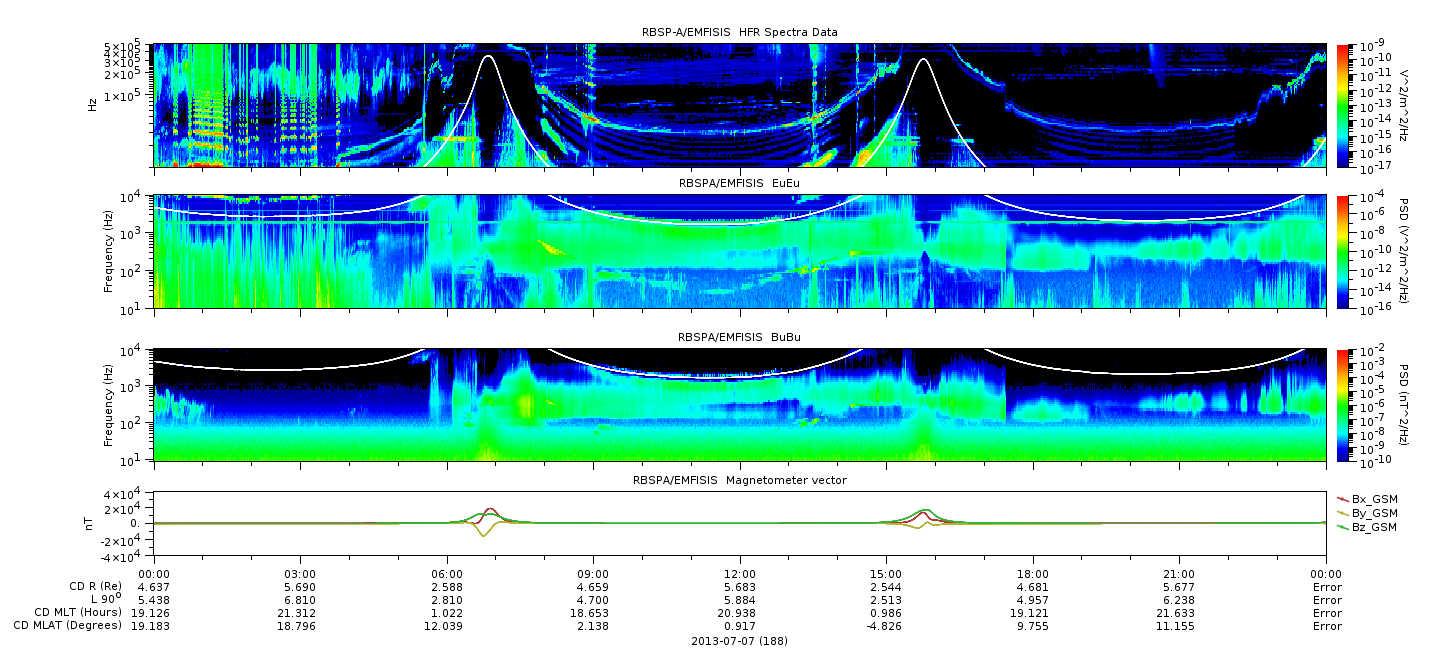
Task: Click the second magnetometer peak near 15:45
Action: point(924,512)
